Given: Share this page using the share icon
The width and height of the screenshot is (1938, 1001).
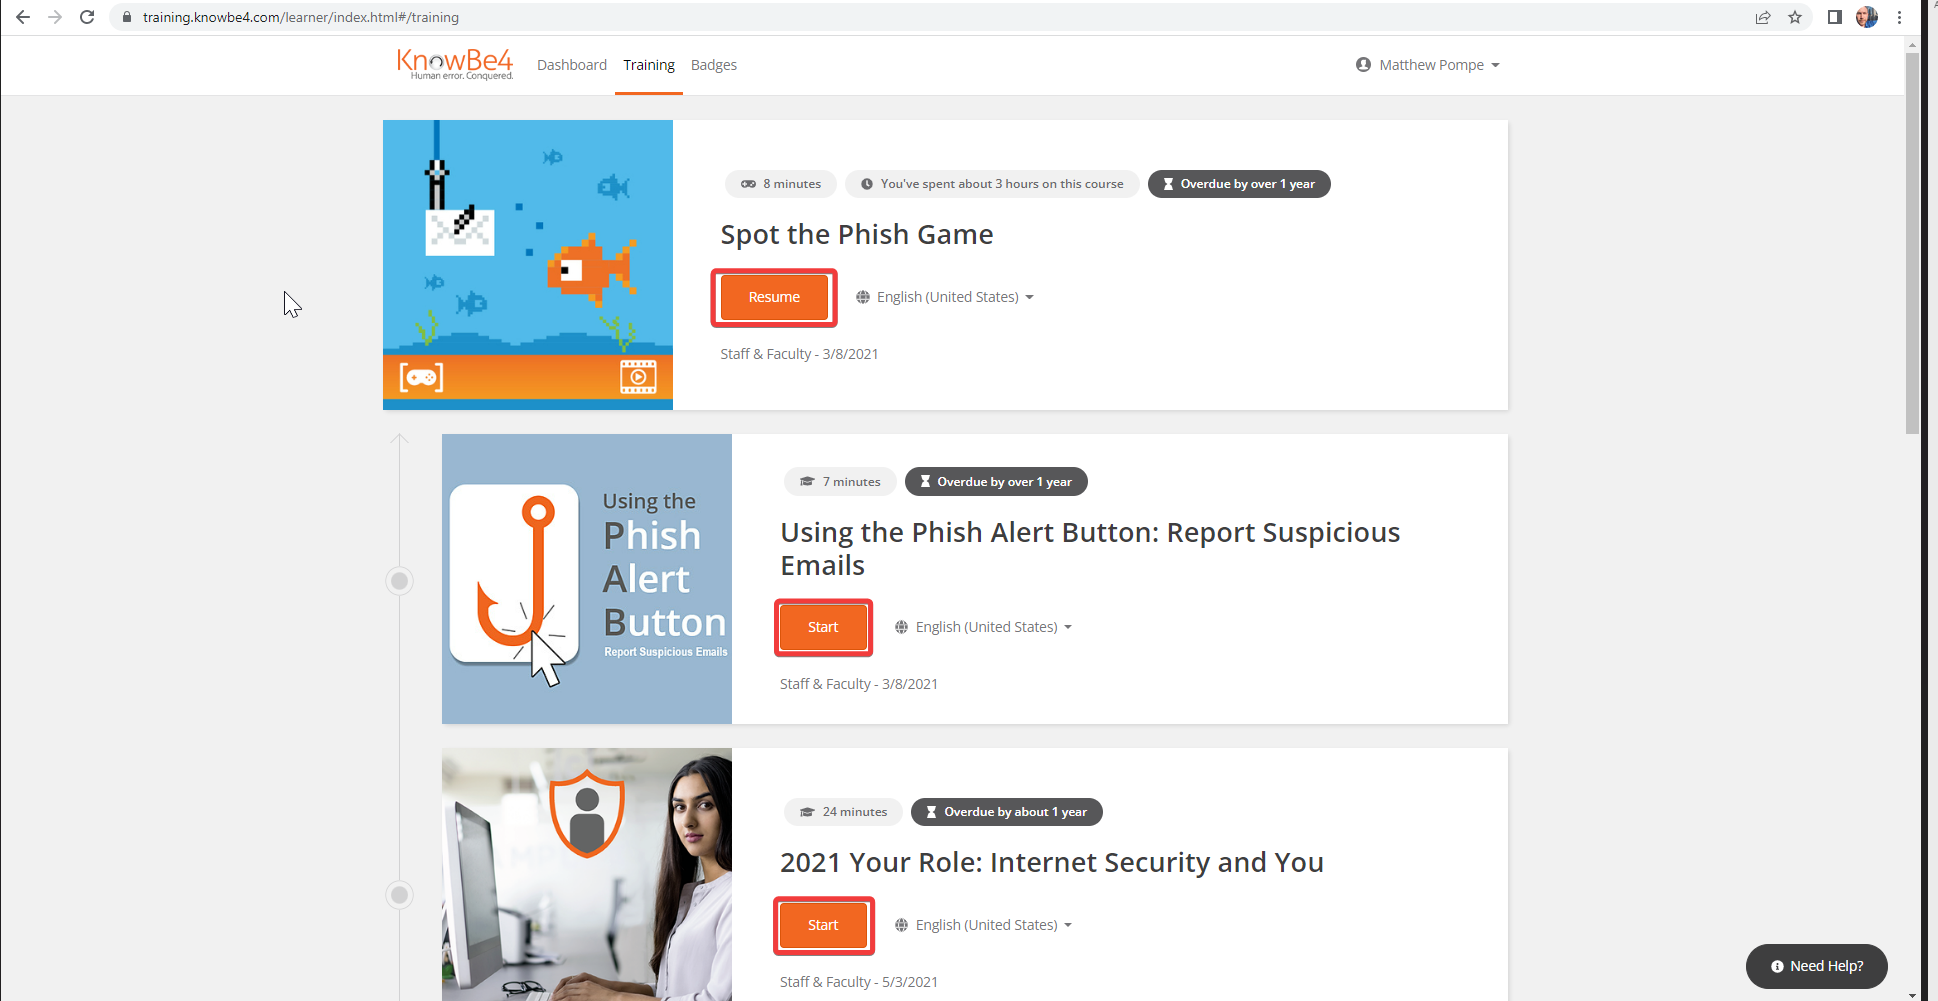Looking at the screenshot, I should click(x=1763, y=17).
